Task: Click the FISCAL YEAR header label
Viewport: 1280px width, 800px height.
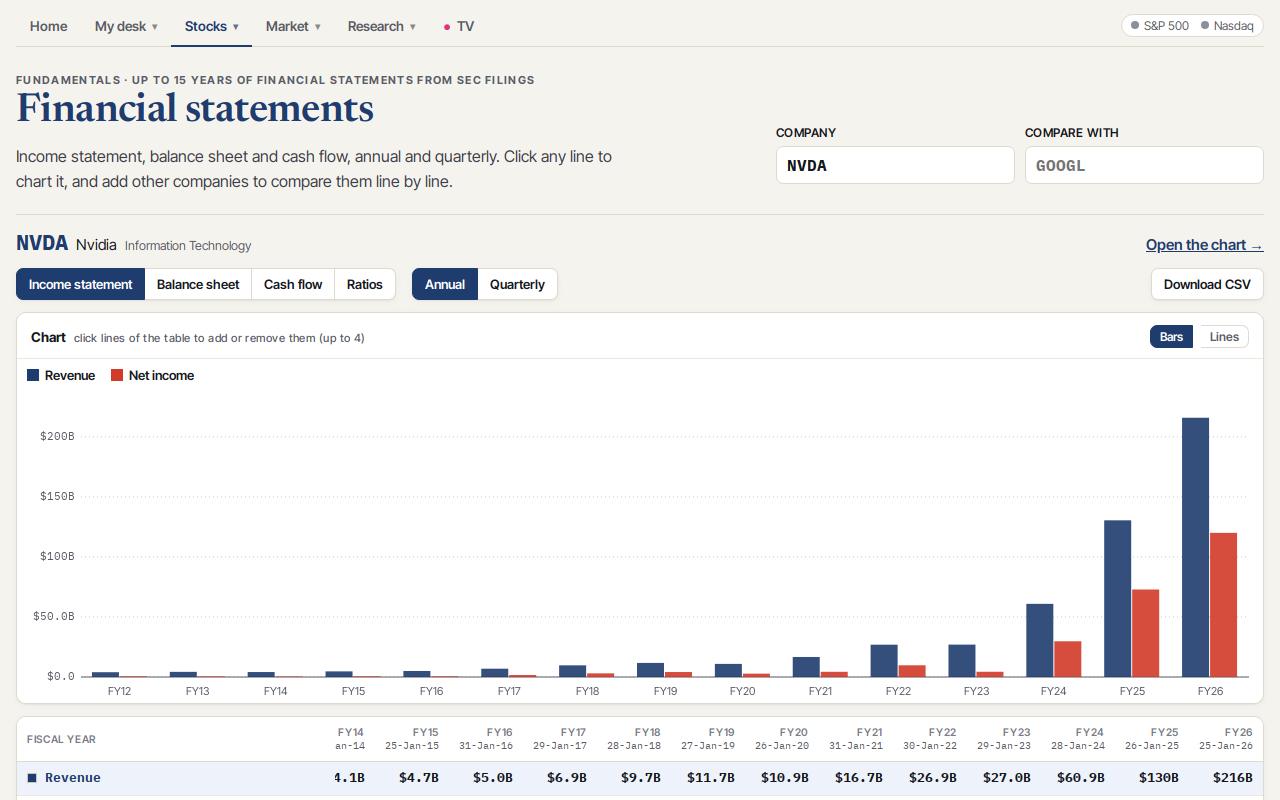Action: point(61,740)
